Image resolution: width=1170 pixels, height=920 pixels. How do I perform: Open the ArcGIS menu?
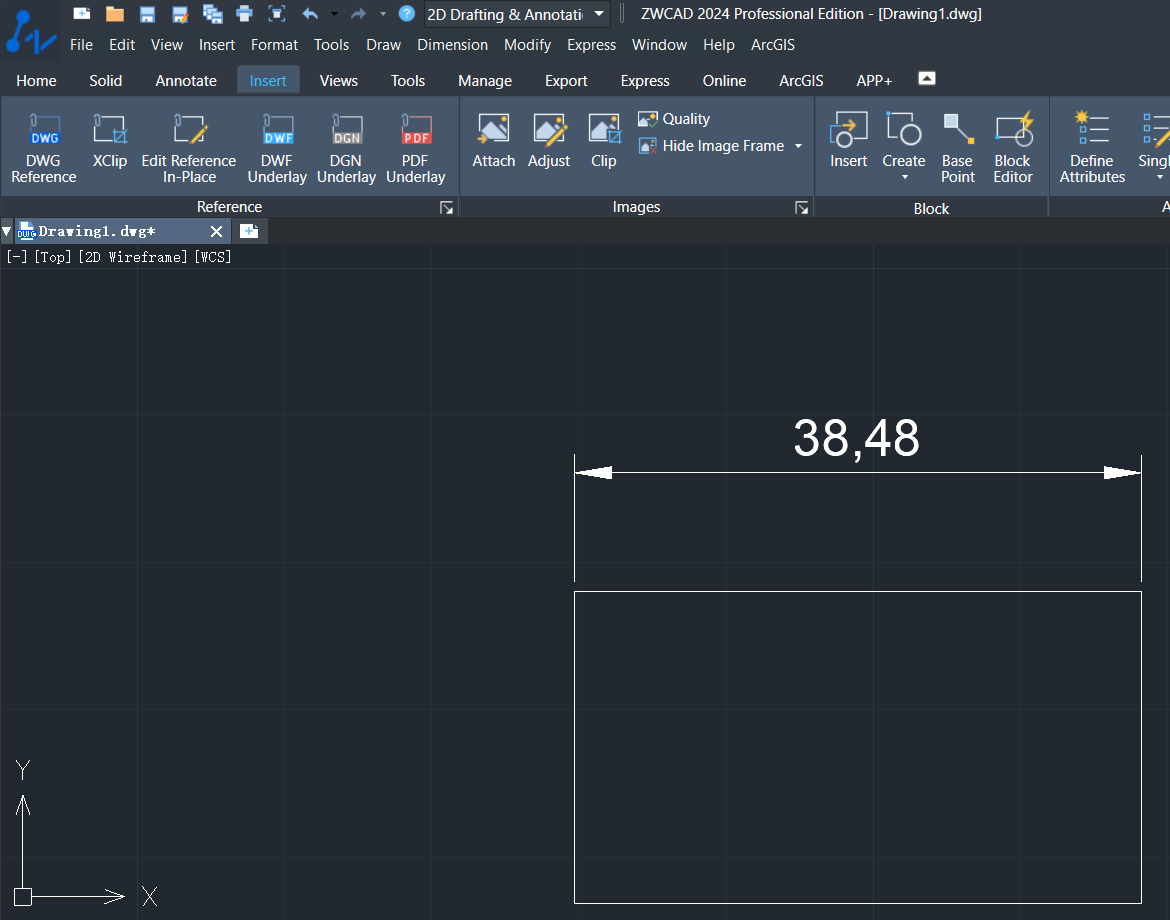[x=772, y=45]
